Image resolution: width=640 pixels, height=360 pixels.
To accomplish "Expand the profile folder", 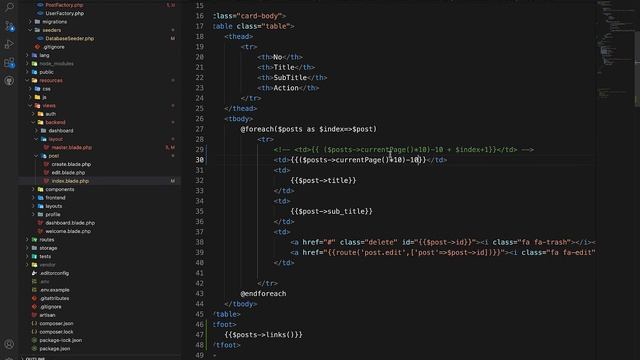I will pos(33,214).
